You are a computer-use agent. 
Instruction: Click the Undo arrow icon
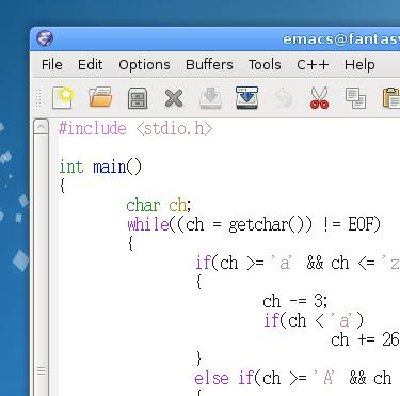[283, 99]
